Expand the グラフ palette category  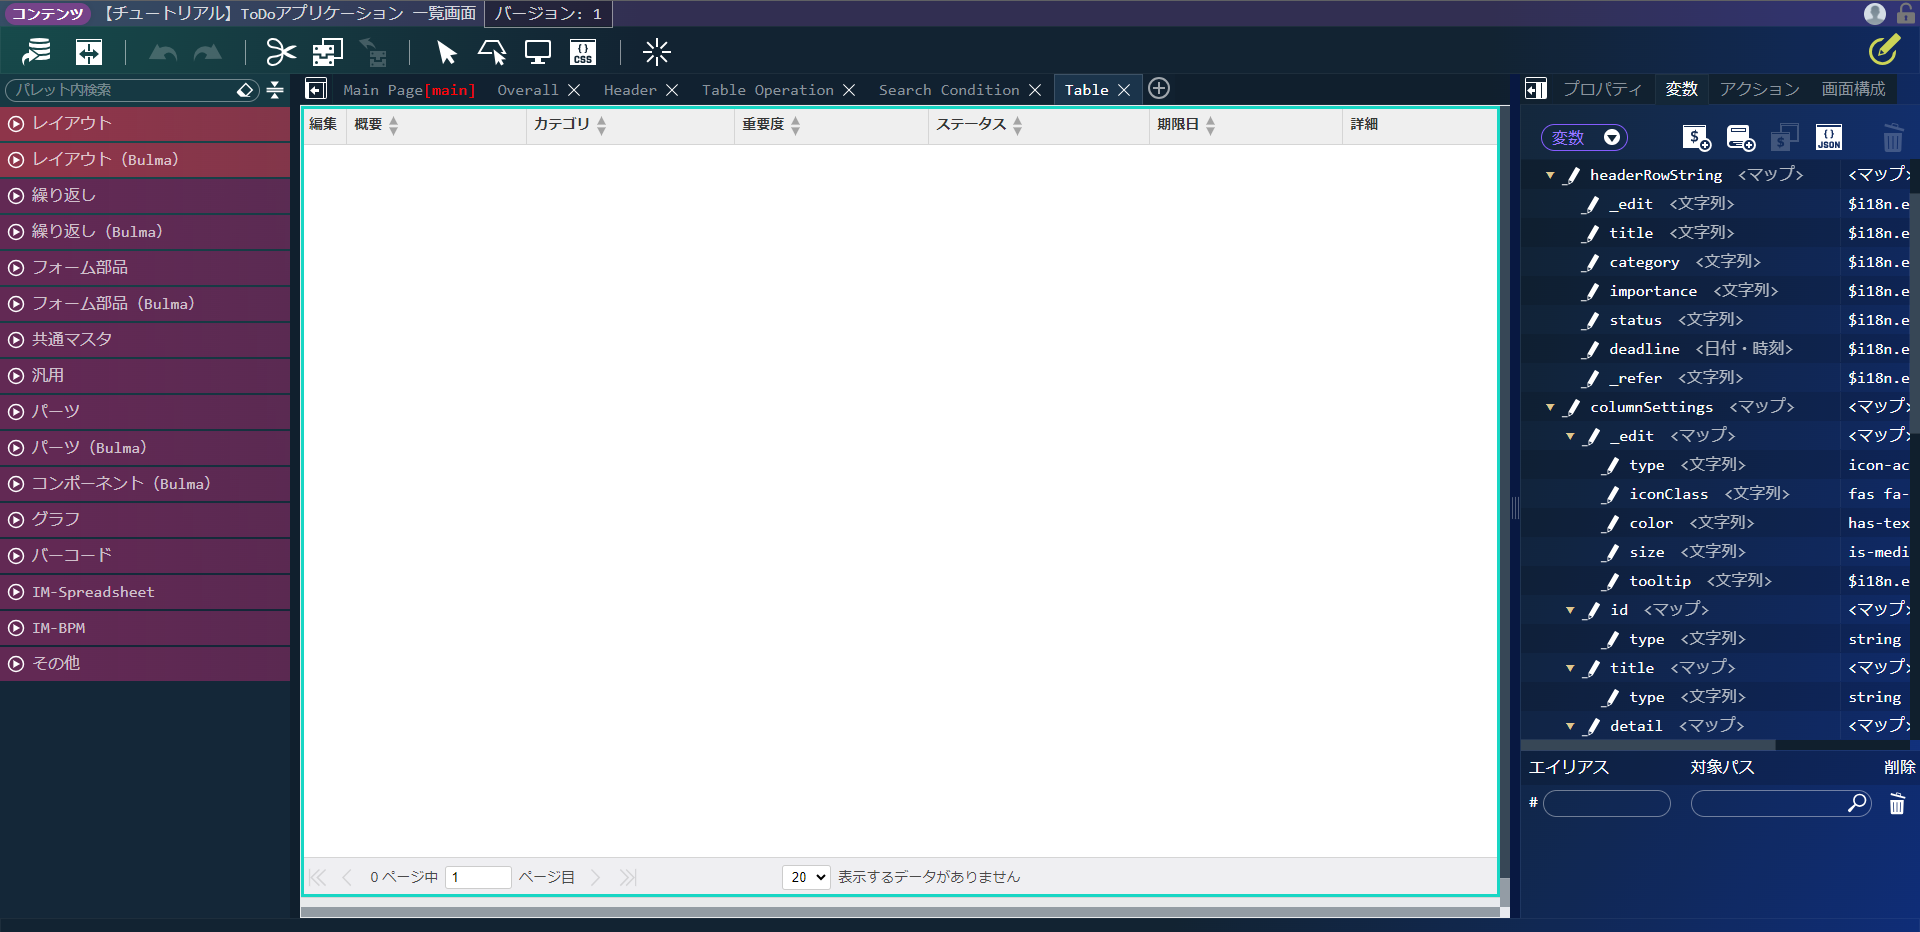[x=145, y=520]
